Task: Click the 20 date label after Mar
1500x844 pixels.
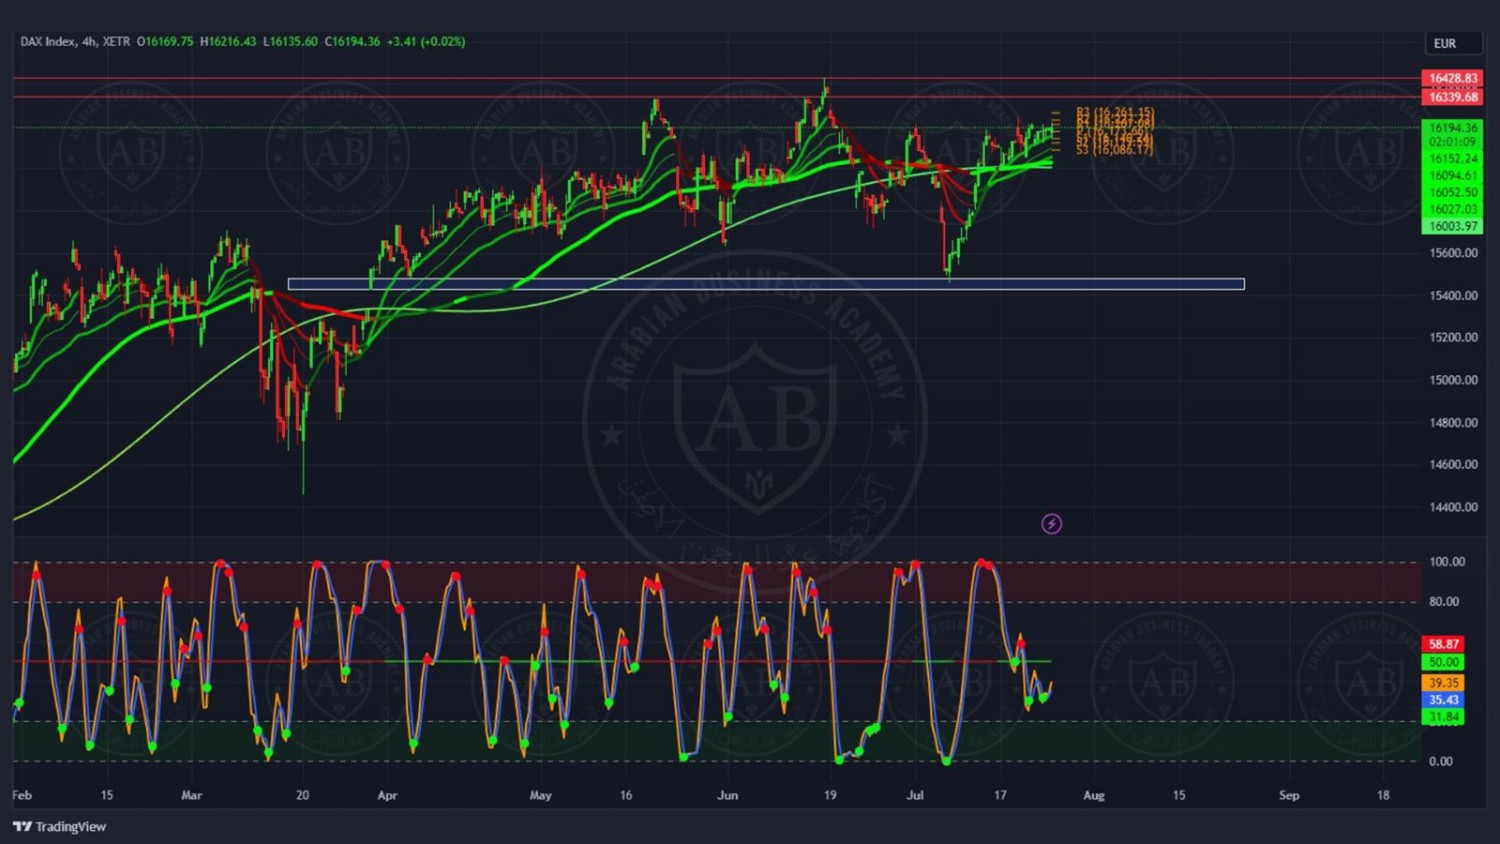Action: click(302, 796)
